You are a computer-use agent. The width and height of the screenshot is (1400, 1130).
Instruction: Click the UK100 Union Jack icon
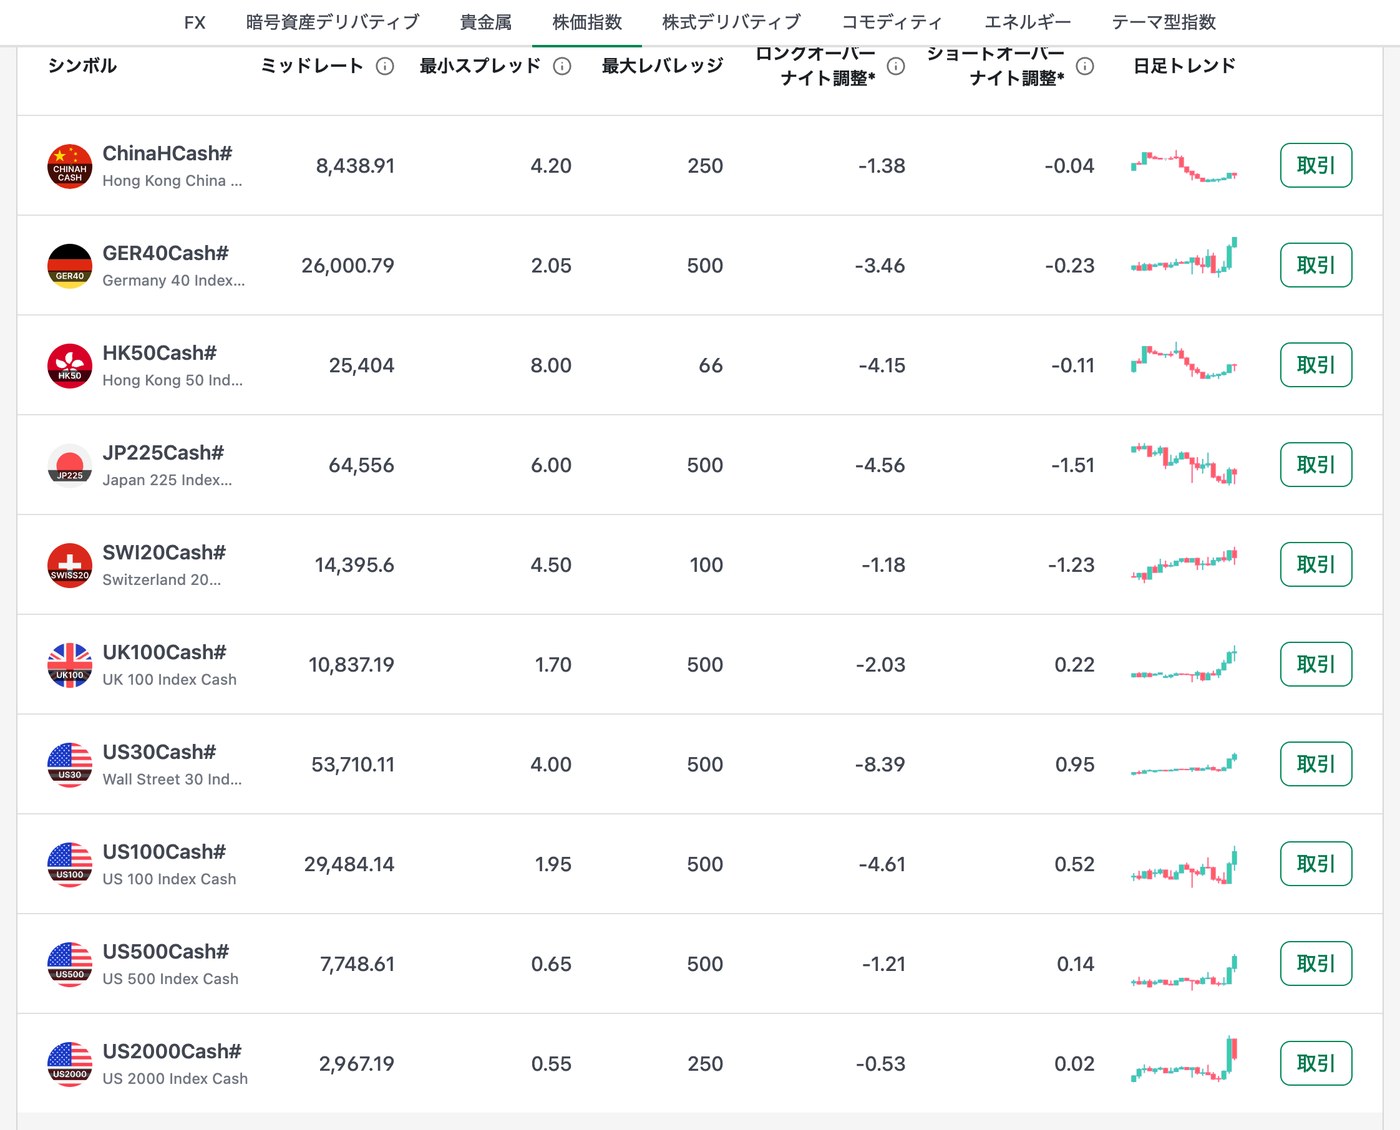click(x=70, y=665)
